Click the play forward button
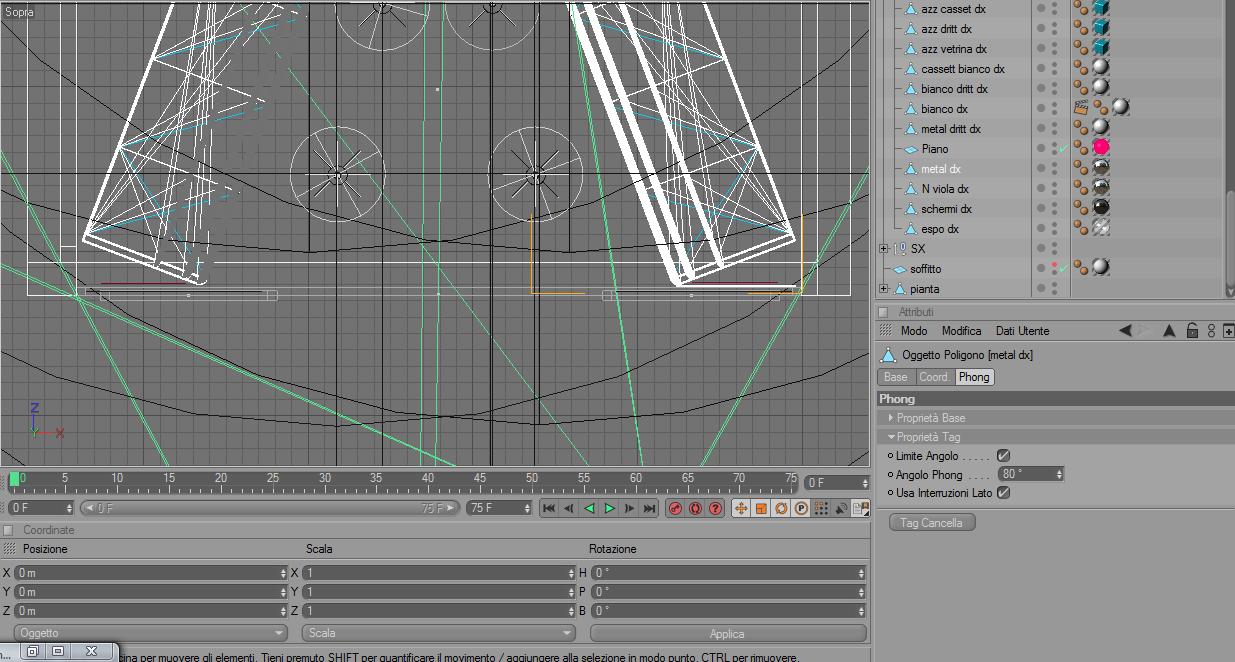This screenshot has width=1235, height=662. tap(609, 508)
